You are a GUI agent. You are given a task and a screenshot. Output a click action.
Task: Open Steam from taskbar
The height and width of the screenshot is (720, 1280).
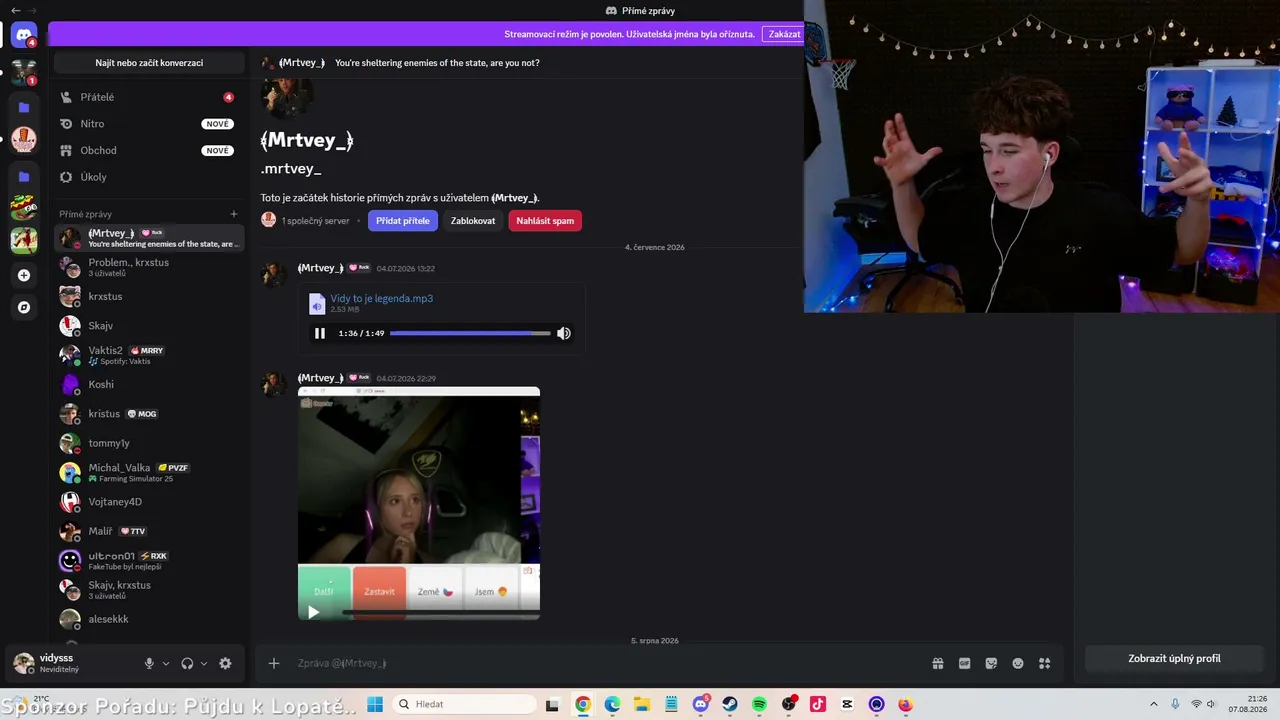pyautogui.click(x=730, y=704)
